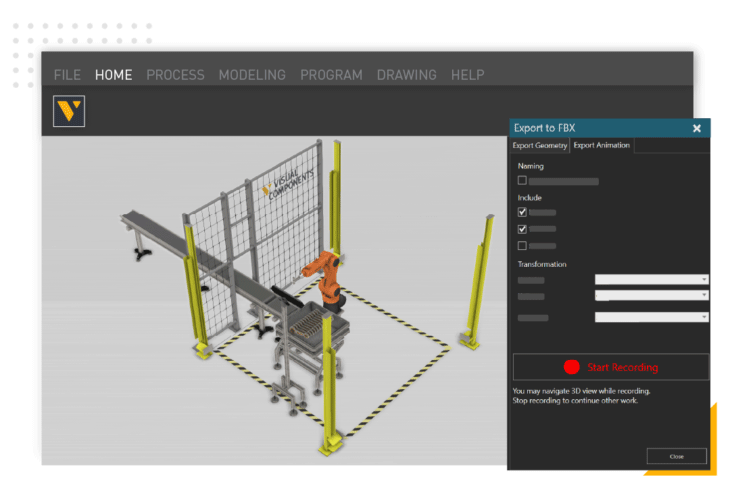730x481 pixels.
Task: Click the red record circle icon
Action: 571,367
